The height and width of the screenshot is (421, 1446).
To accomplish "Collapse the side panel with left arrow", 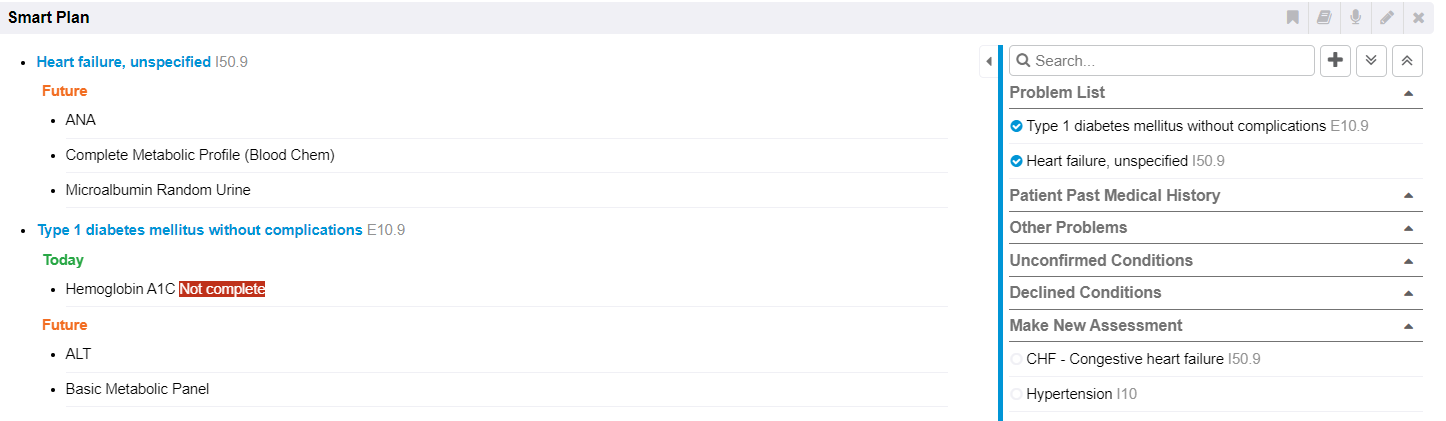I will coord(988,61).
